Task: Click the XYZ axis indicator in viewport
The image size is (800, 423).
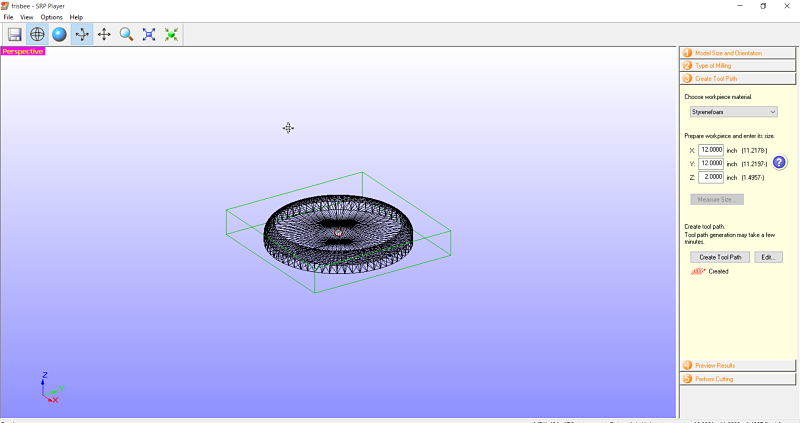Action: coord(52,388)
